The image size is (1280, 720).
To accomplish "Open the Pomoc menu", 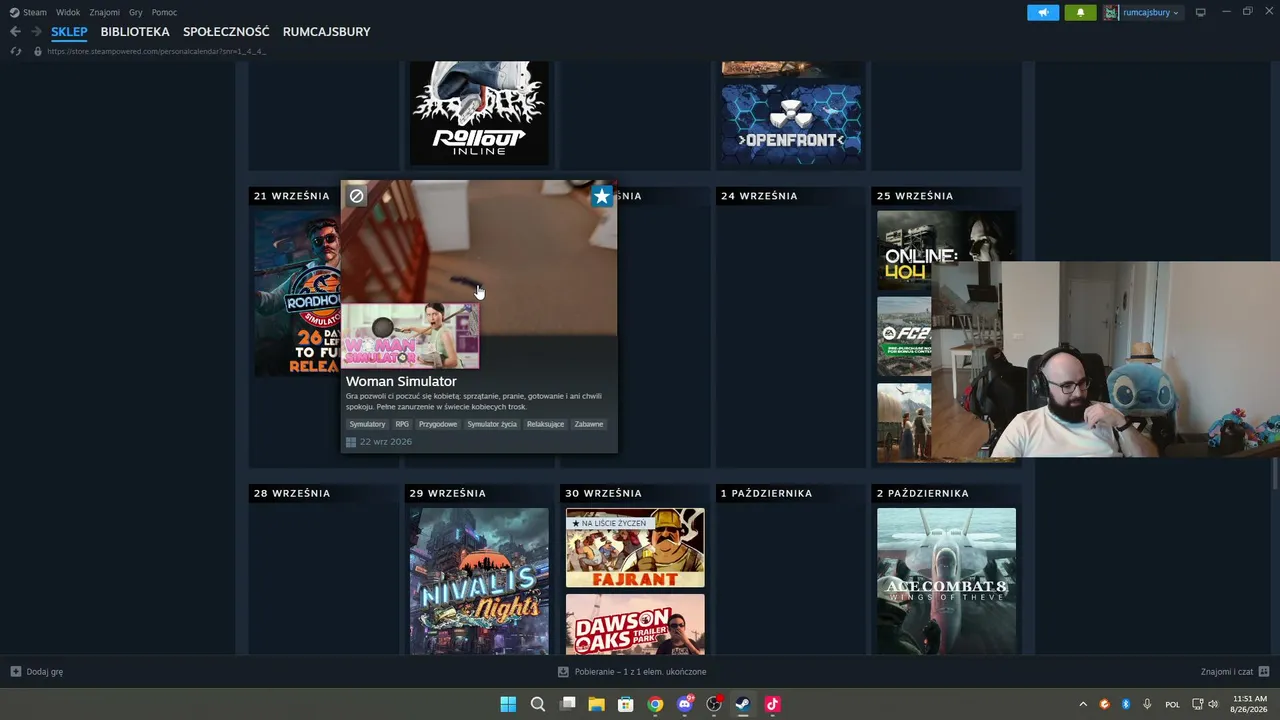I will 164,12.
